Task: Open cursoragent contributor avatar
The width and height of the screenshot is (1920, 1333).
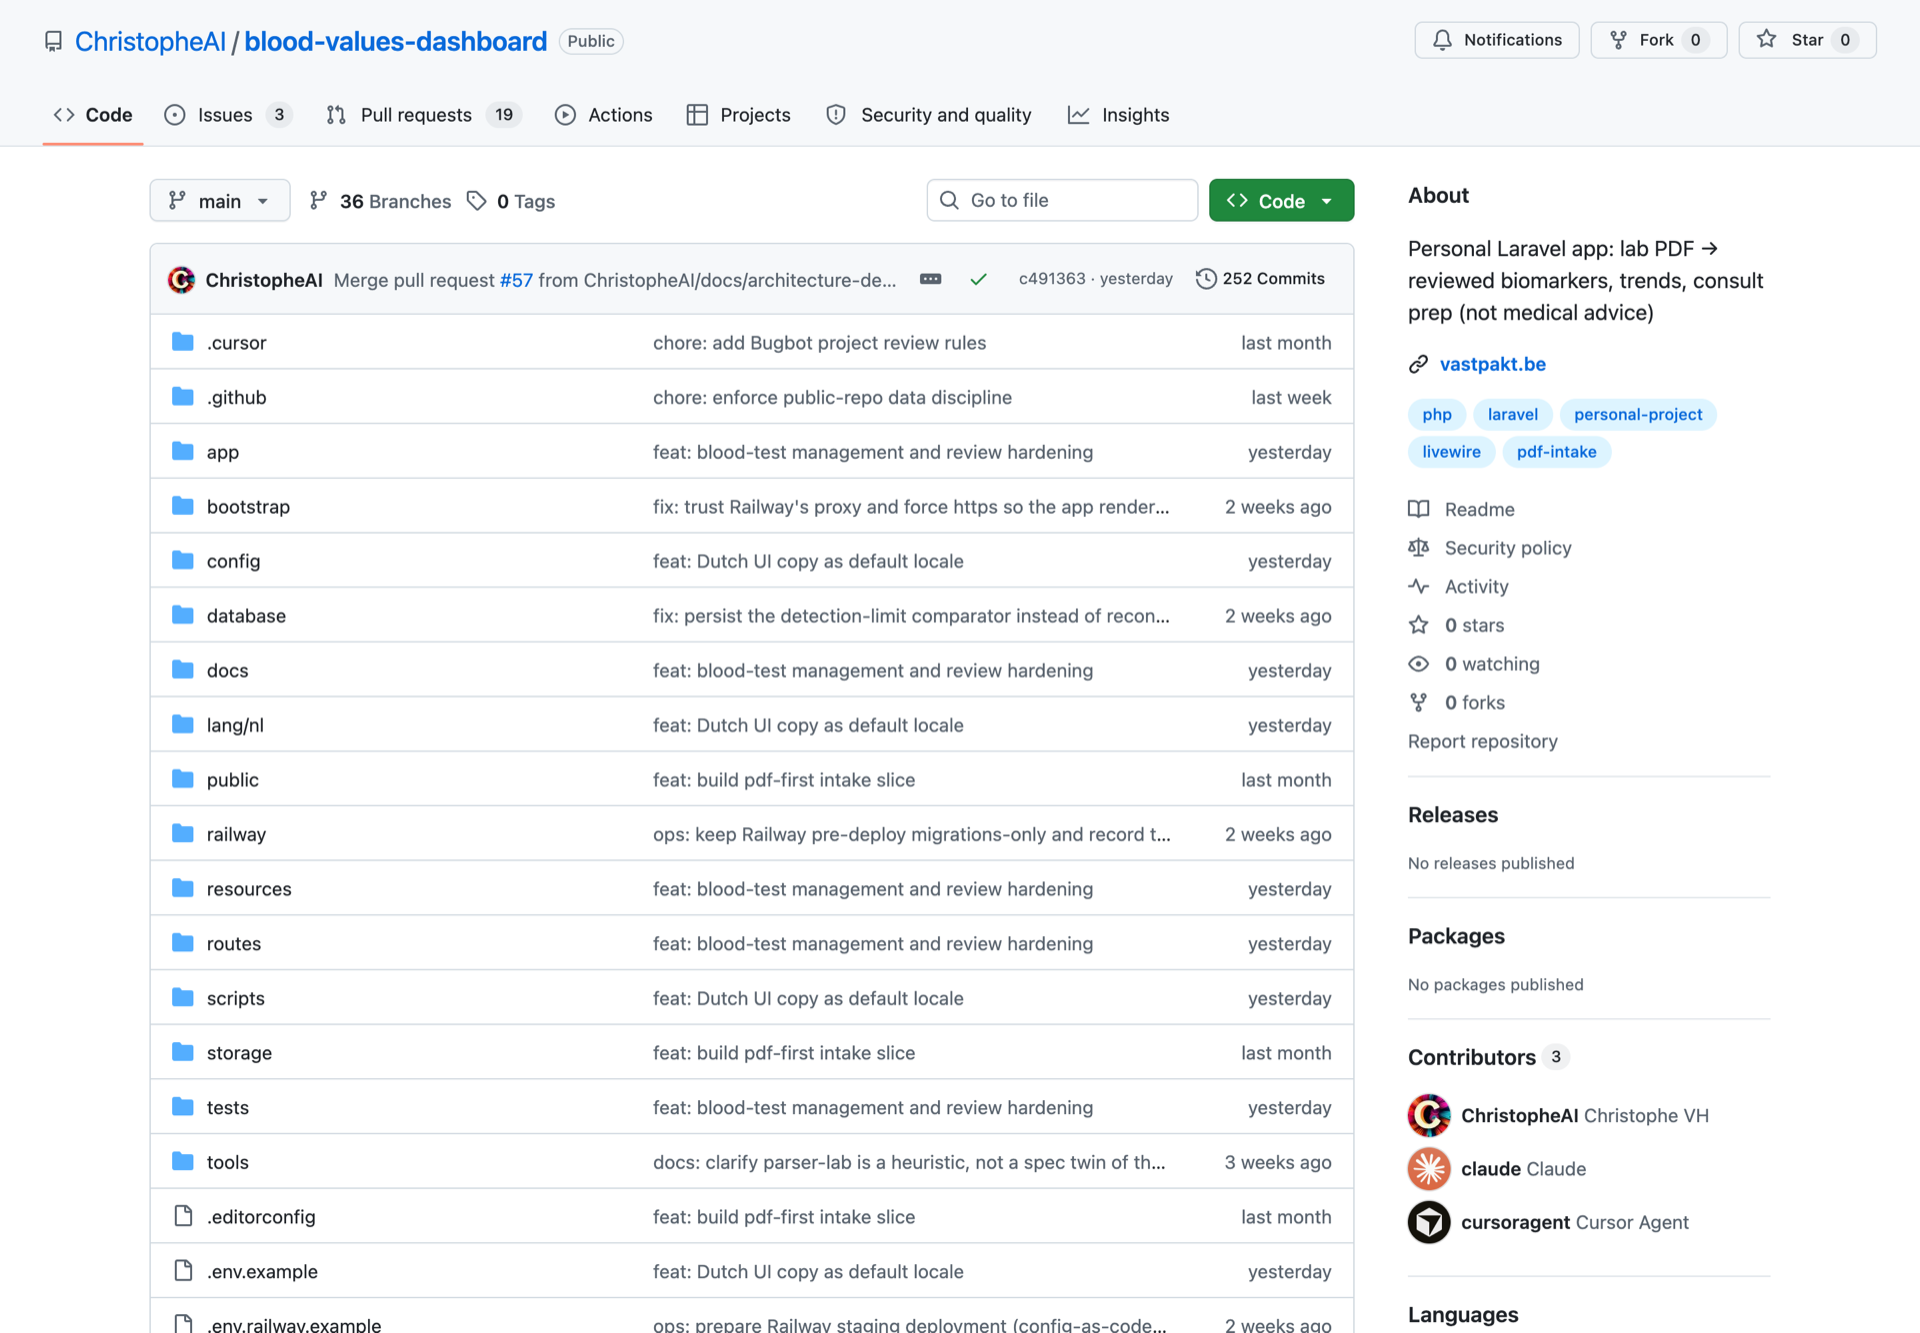Action: point(1429,1222)
